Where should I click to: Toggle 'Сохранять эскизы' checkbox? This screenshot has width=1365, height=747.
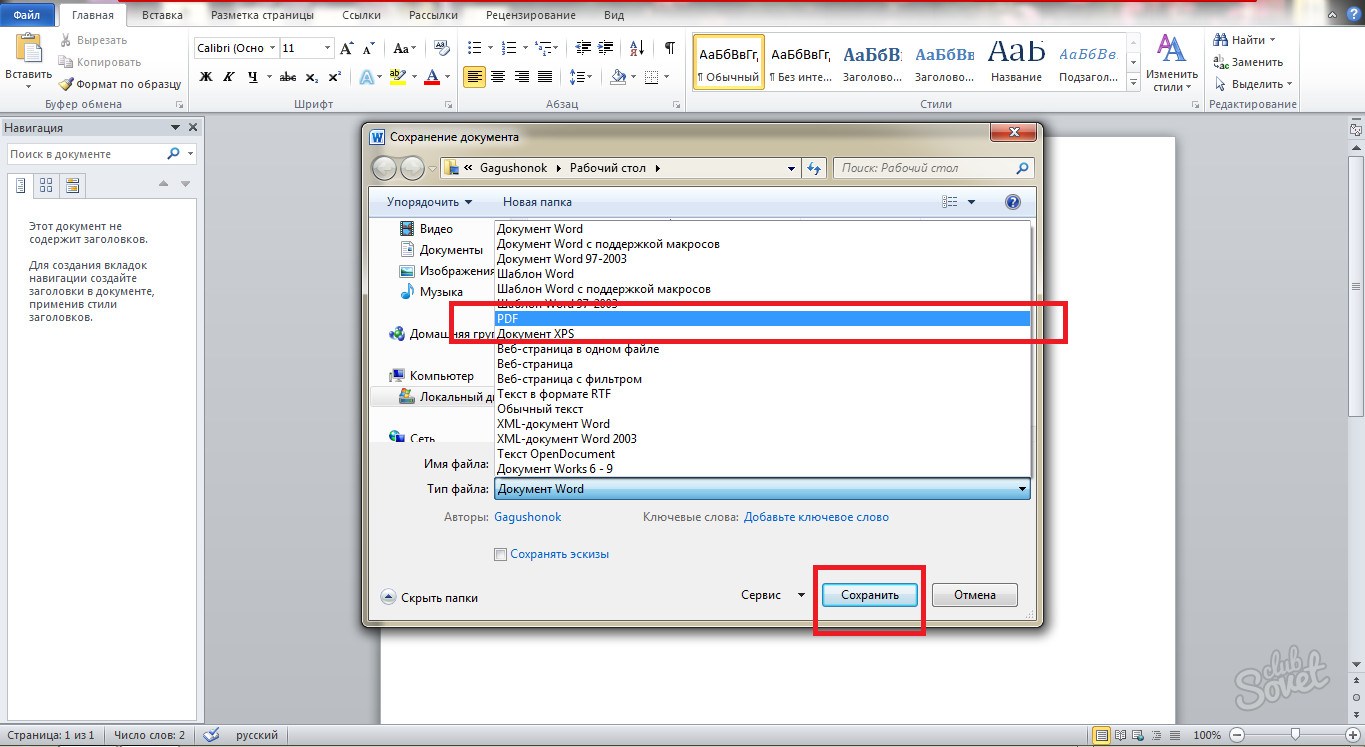tap(500, 554)
